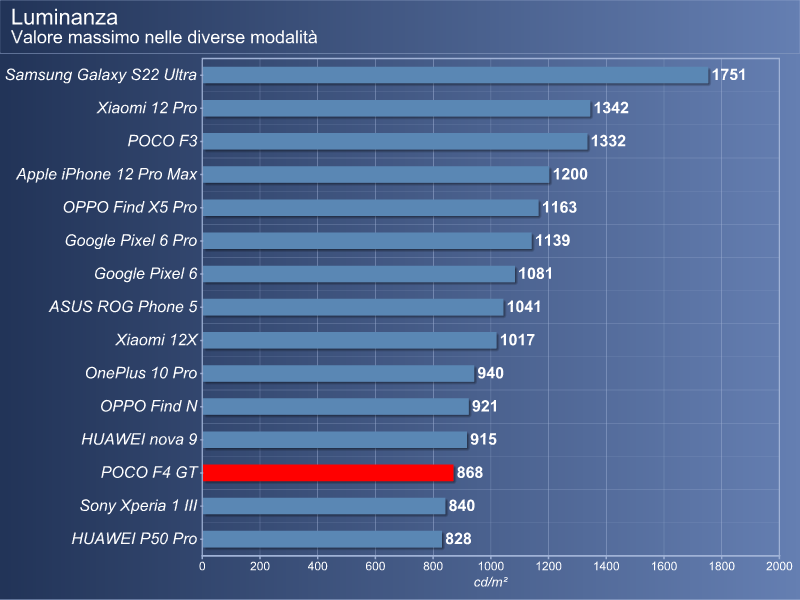Click the '1000' x-axis tick label
This screenshot has width=800, height=600.
pyautogui.click(x=491, y=566)
